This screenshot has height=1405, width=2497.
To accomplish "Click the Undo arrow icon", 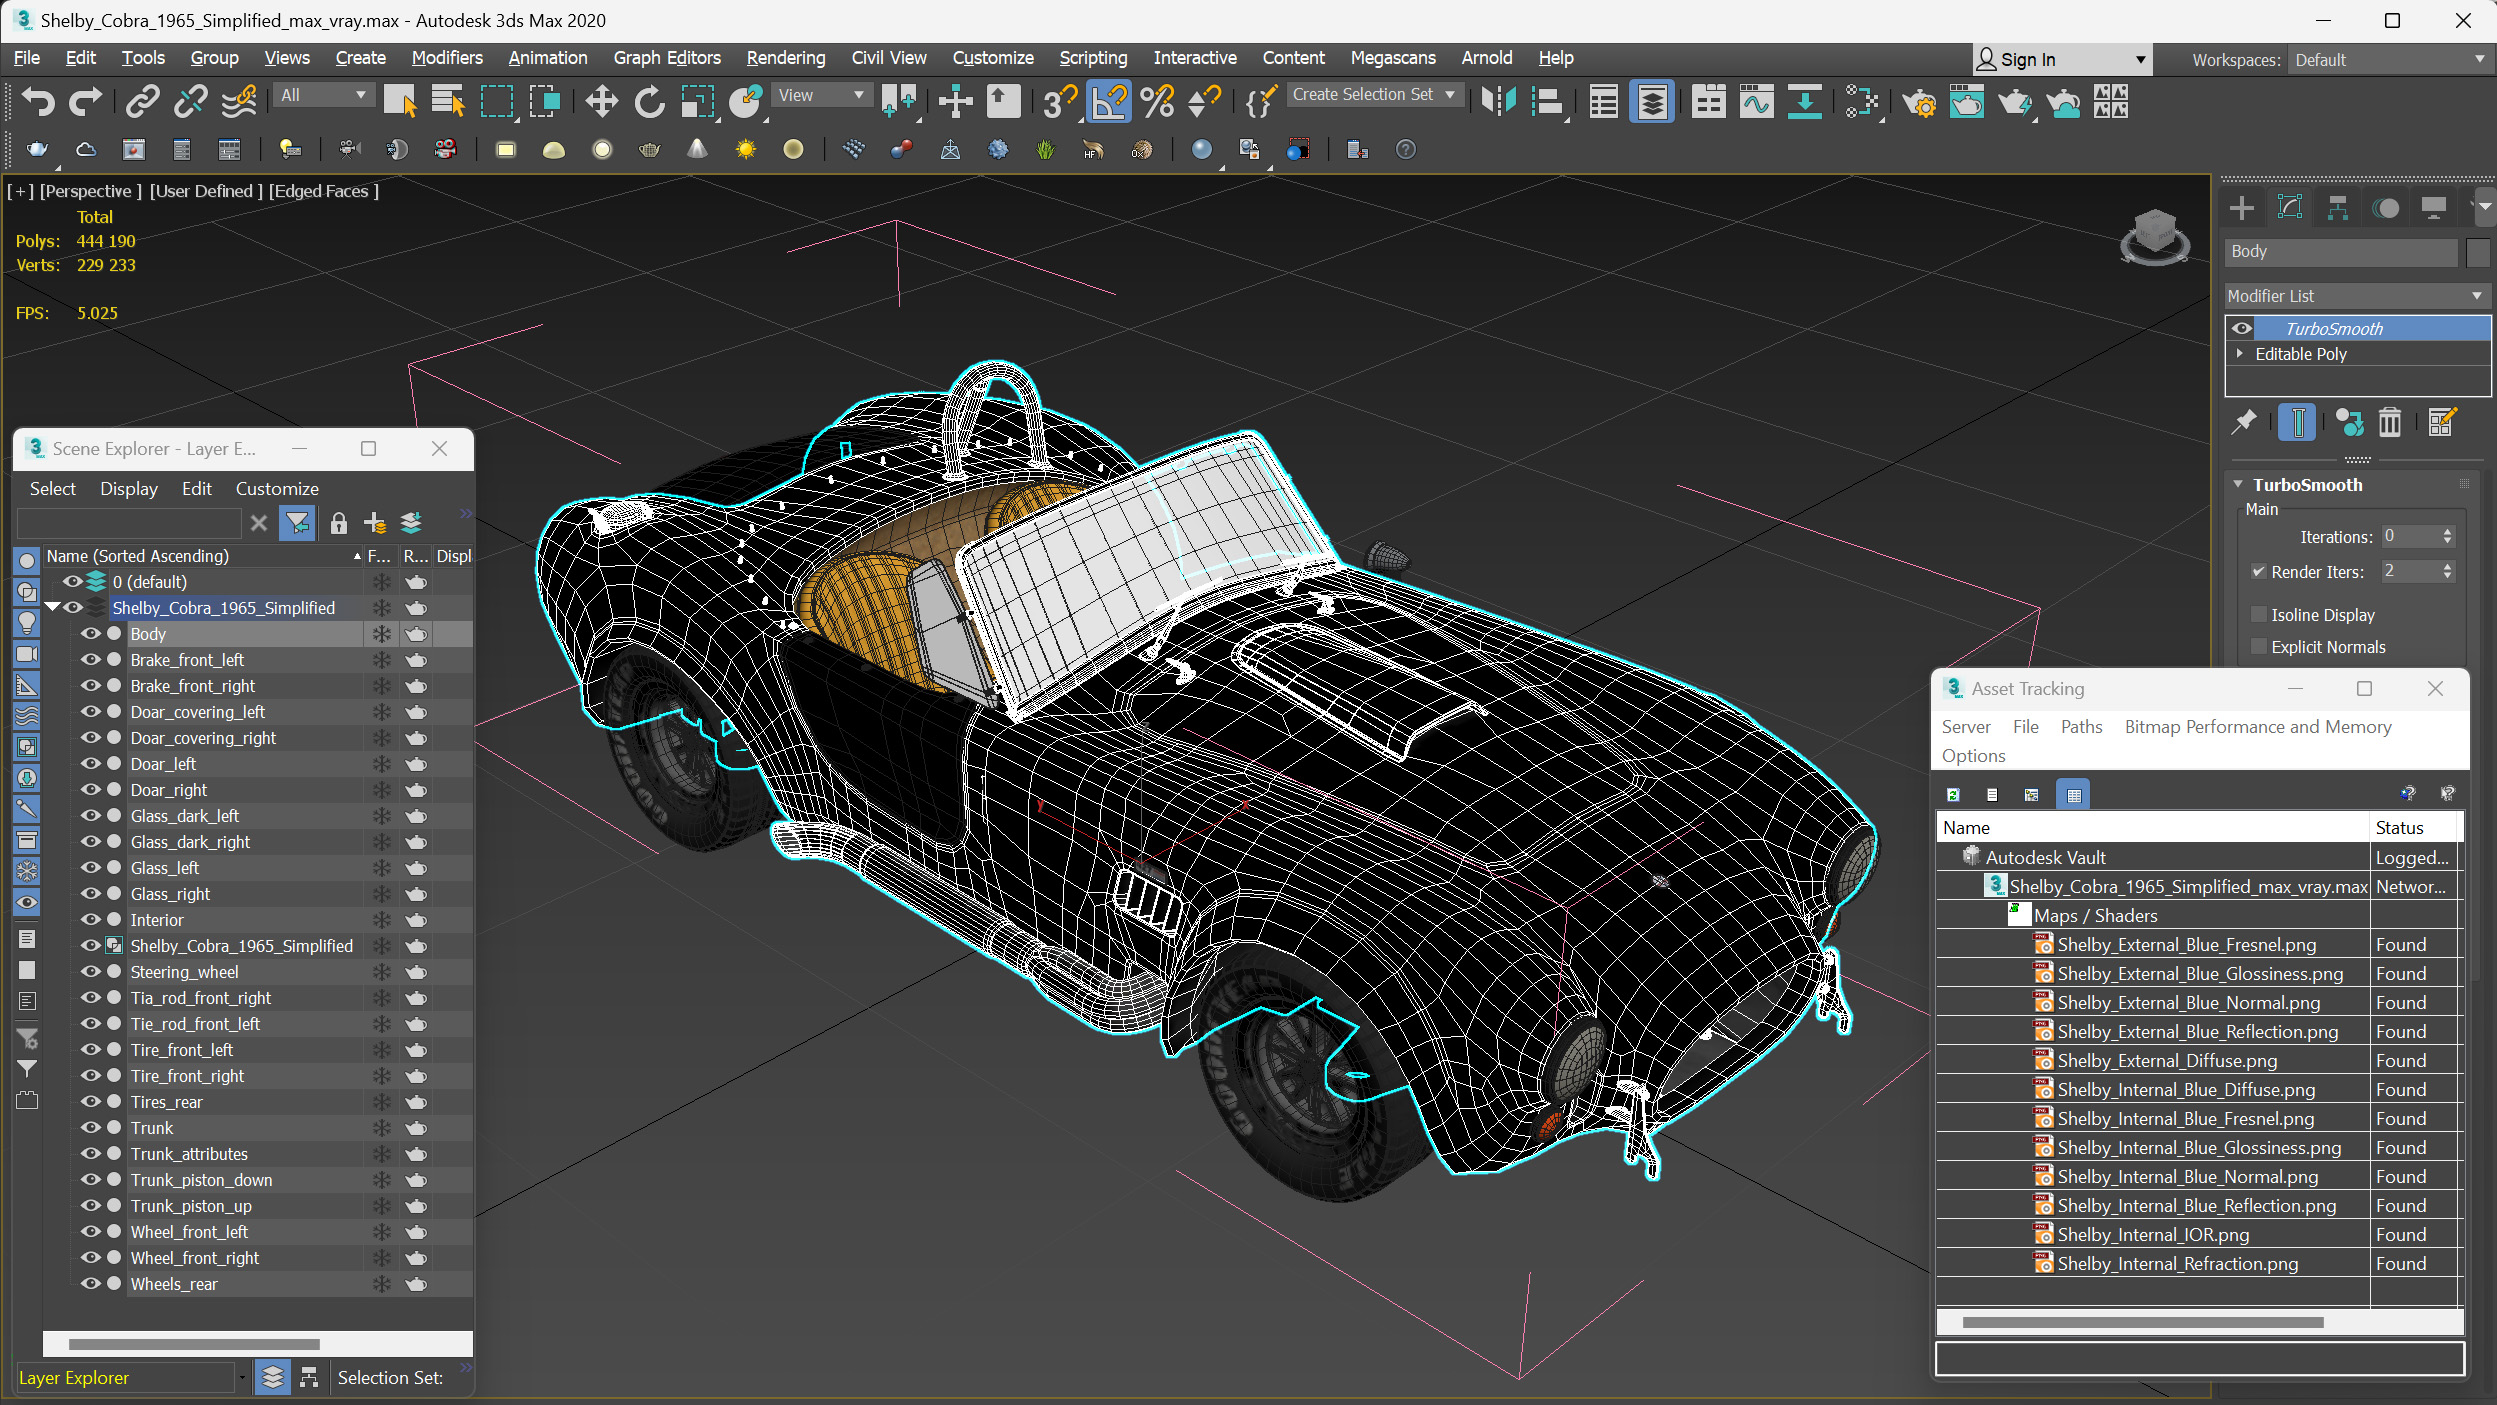I will (x=38, y=101).
